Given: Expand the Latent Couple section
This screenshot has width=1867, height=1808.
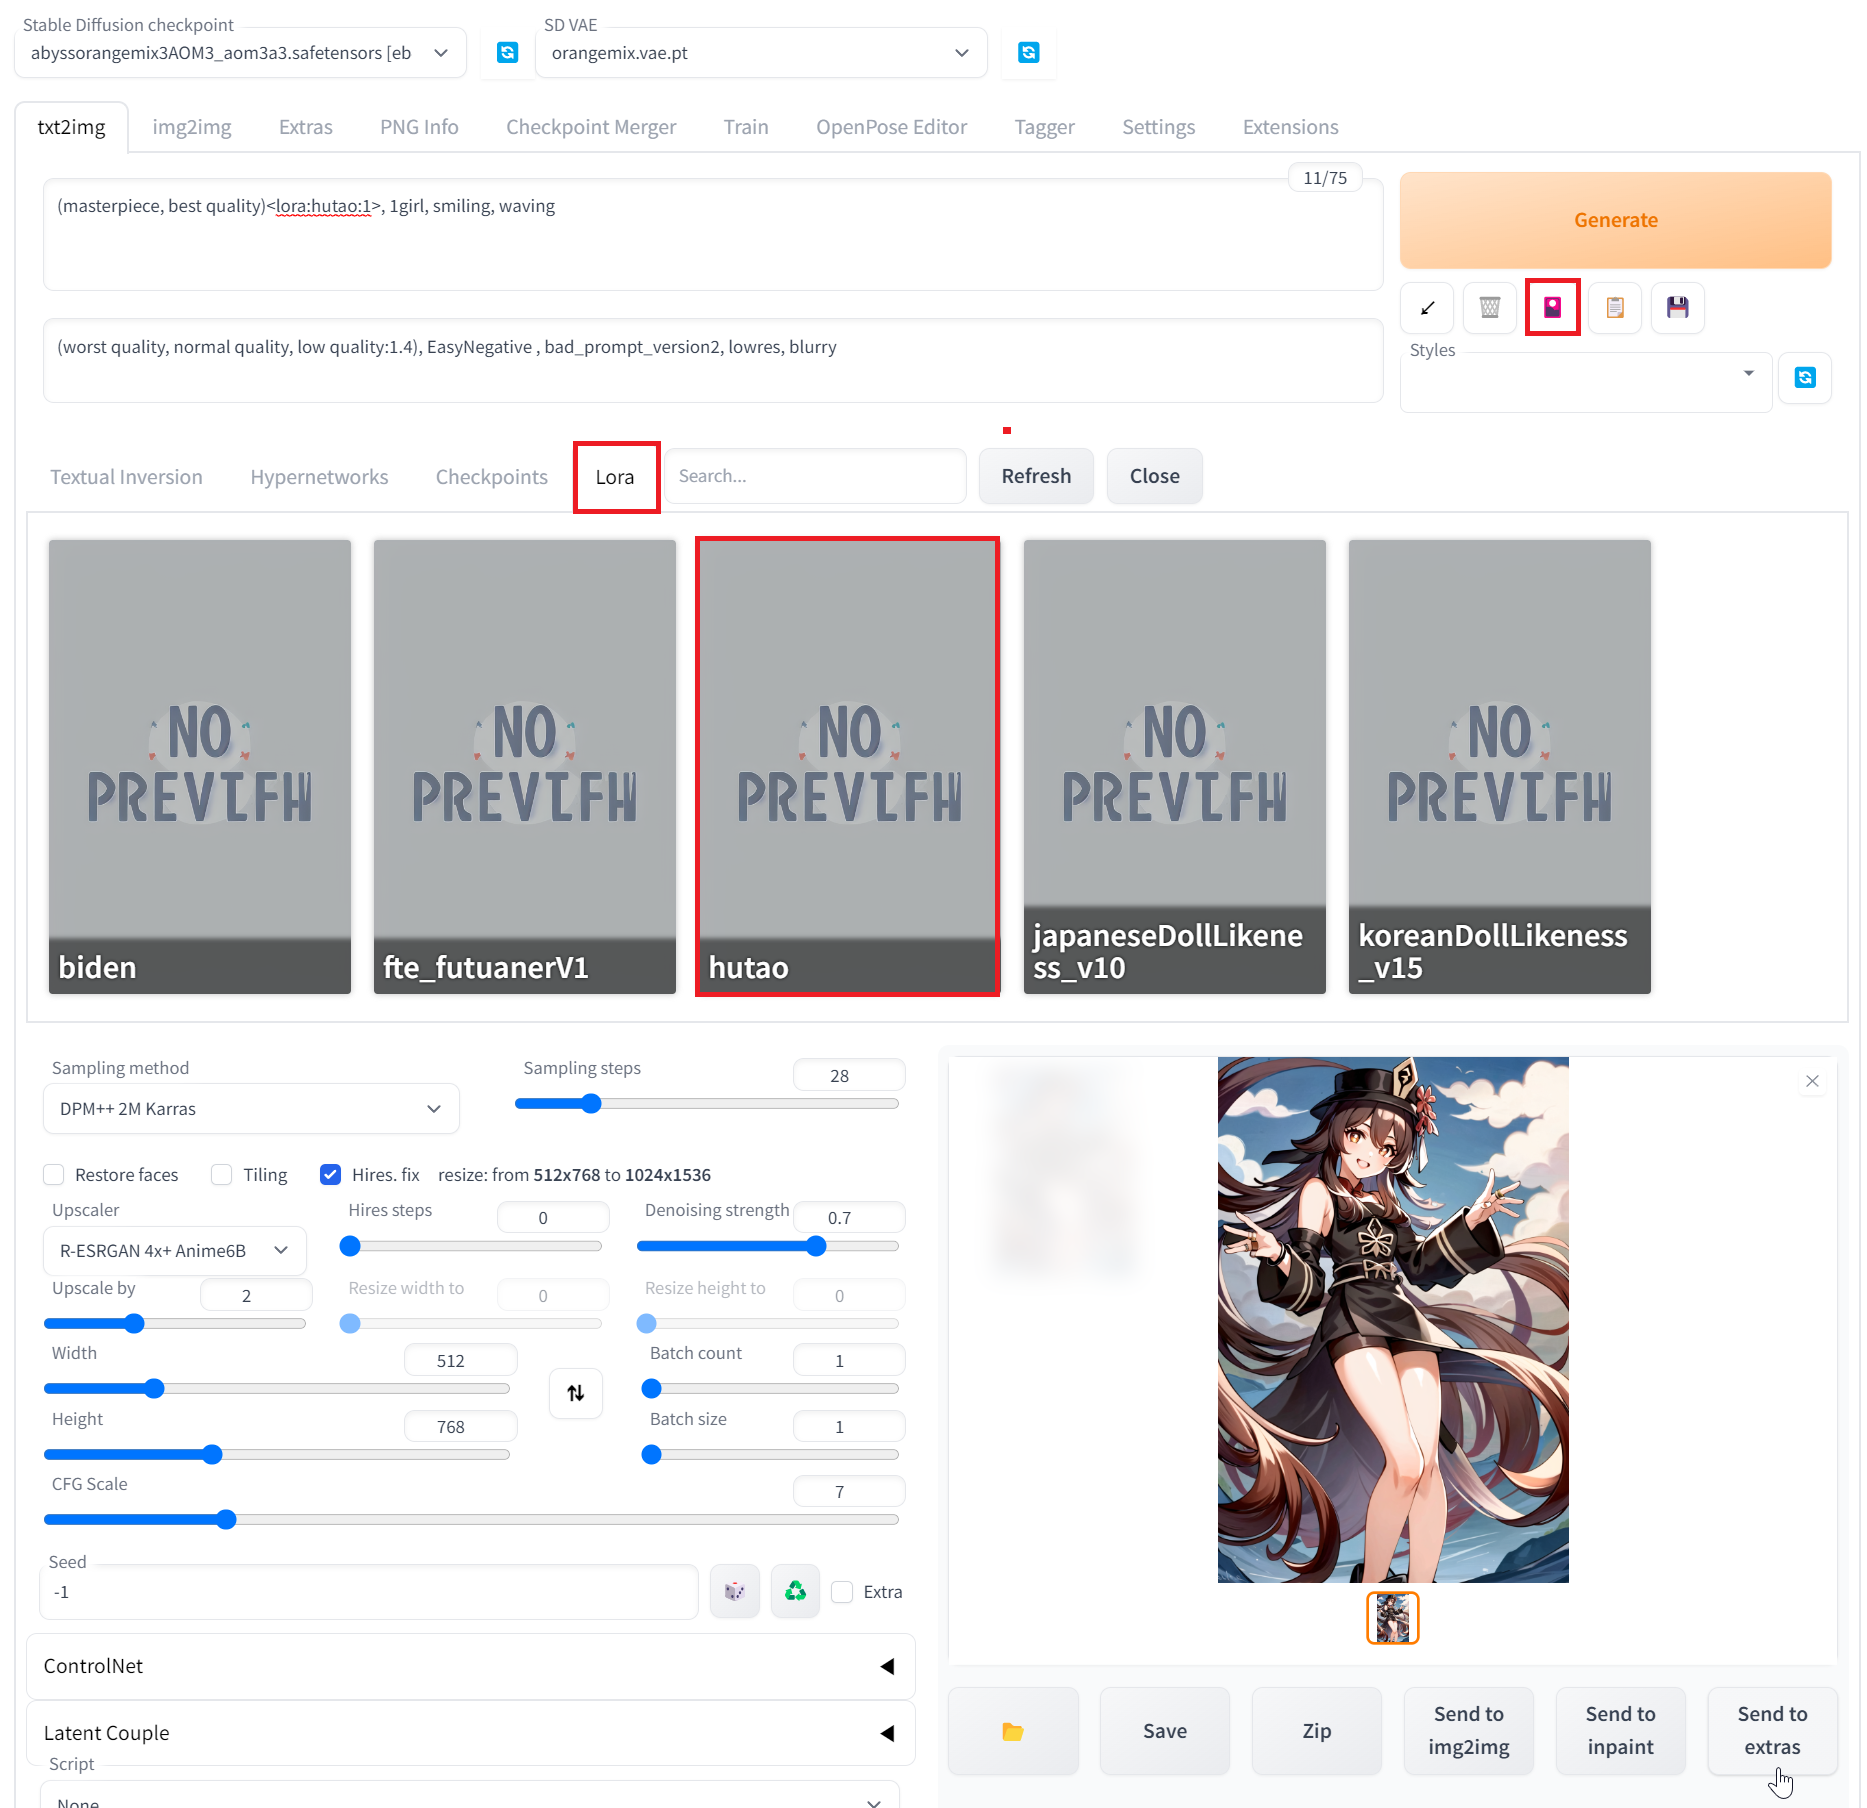Looking at the screenshot, I should point(470,1733).
